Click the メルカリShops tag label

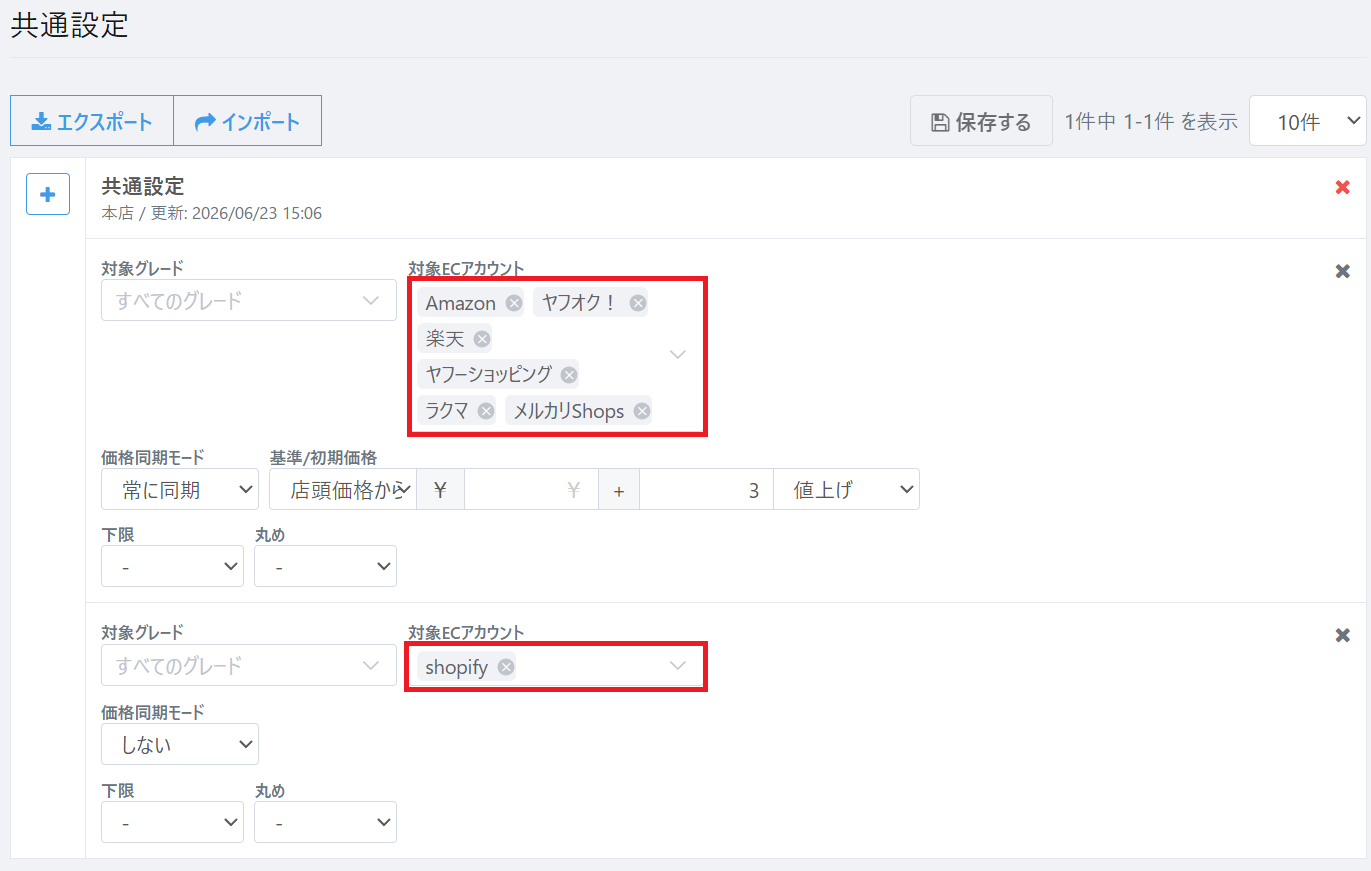[569, 411]
